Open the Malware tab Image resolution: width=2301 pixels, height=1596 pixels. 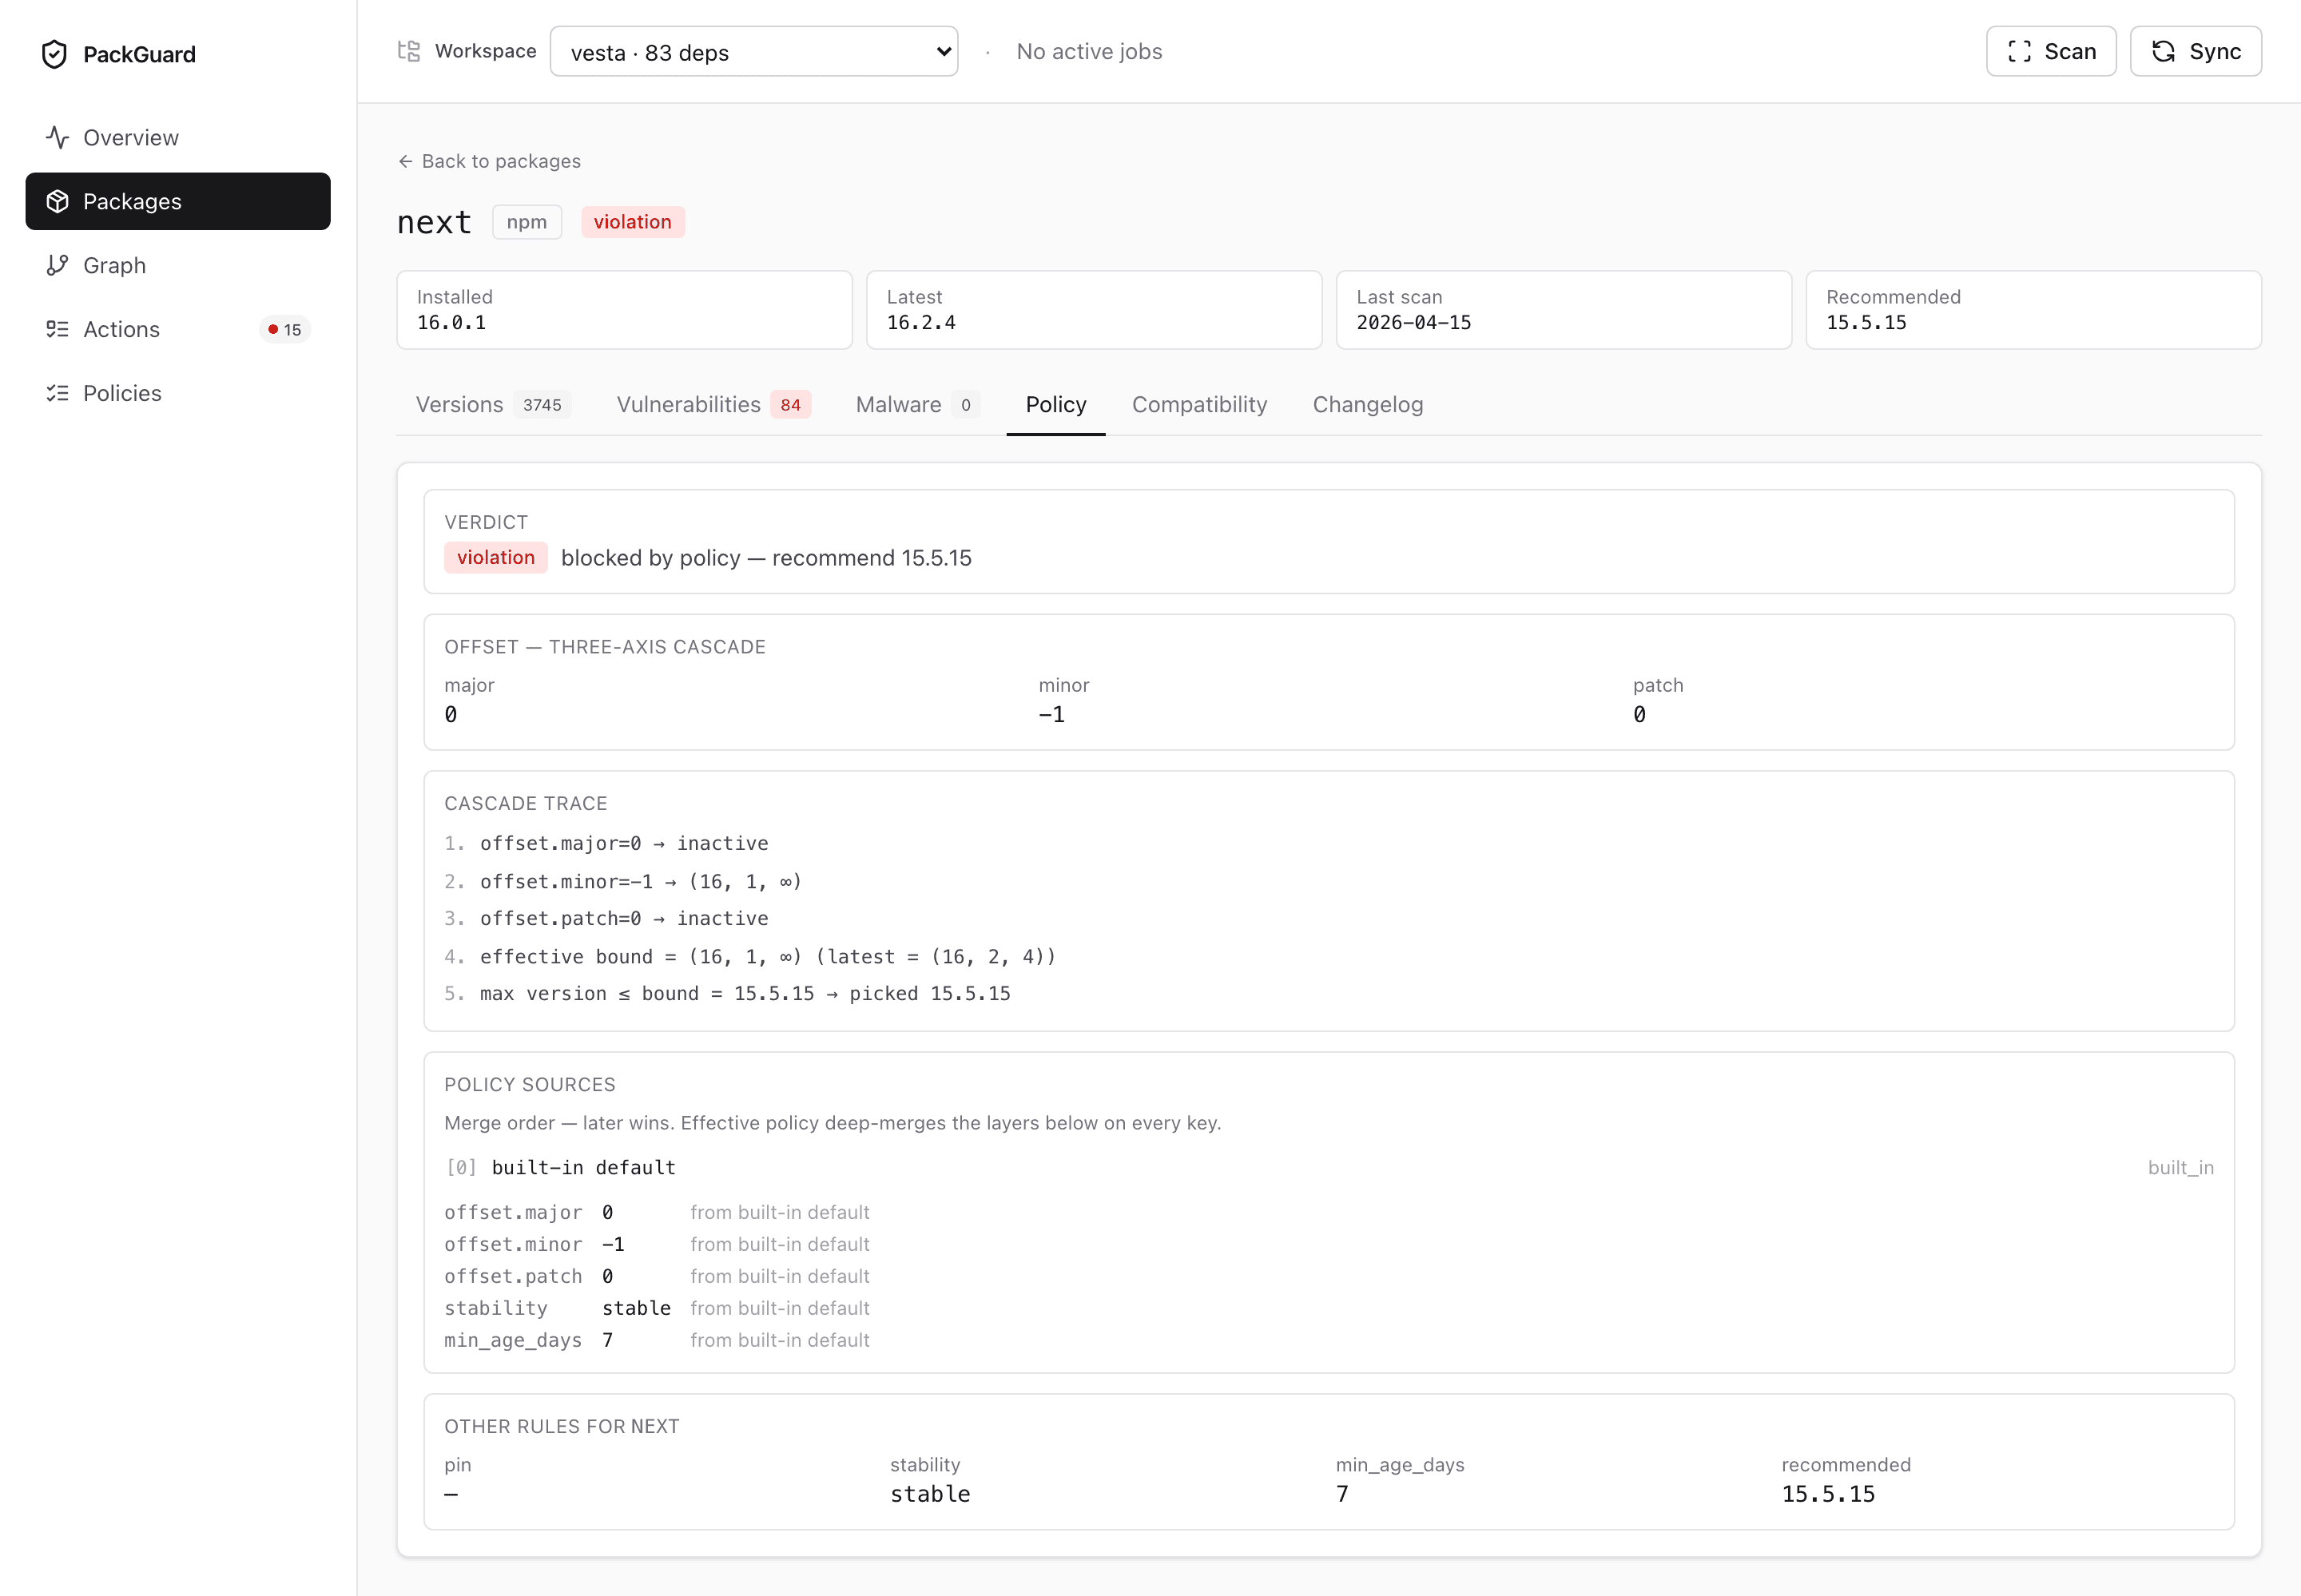click(917, 404)
